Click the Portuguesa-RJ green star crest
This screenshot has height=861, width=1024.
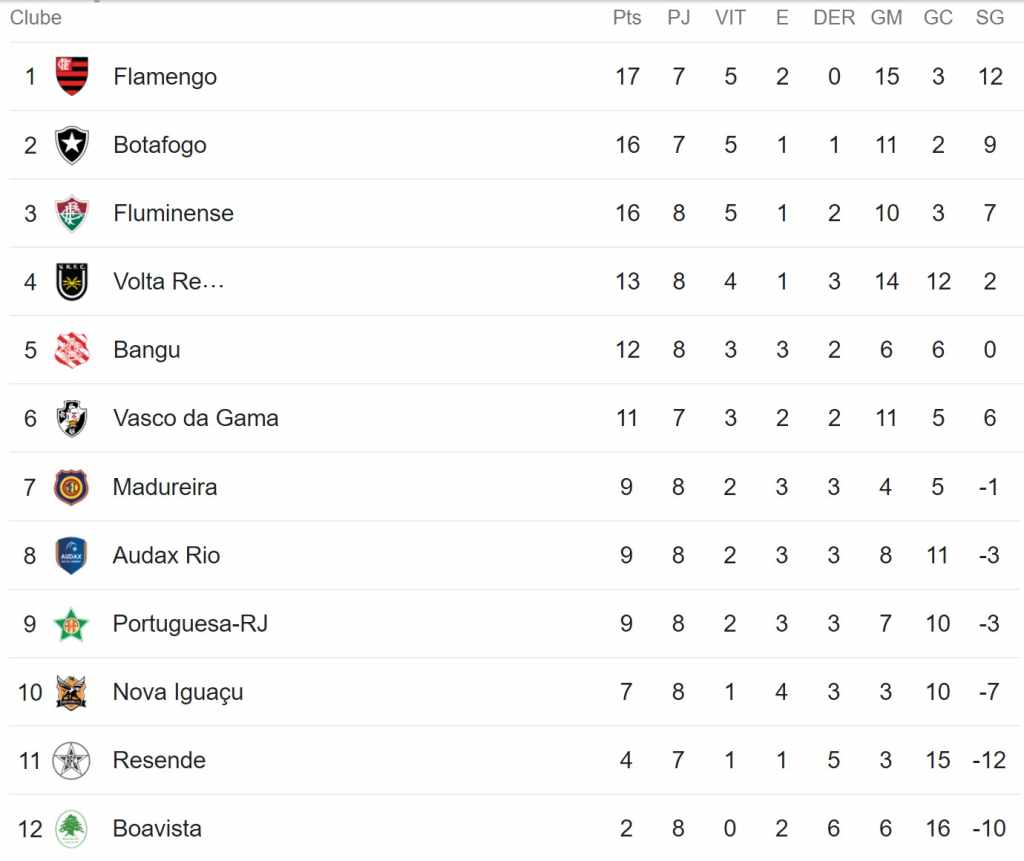pos(71,624)
